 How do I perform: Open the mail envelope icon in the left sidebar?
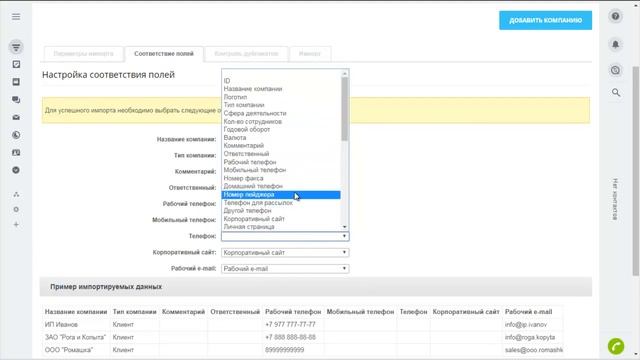[x=16, y=118]
